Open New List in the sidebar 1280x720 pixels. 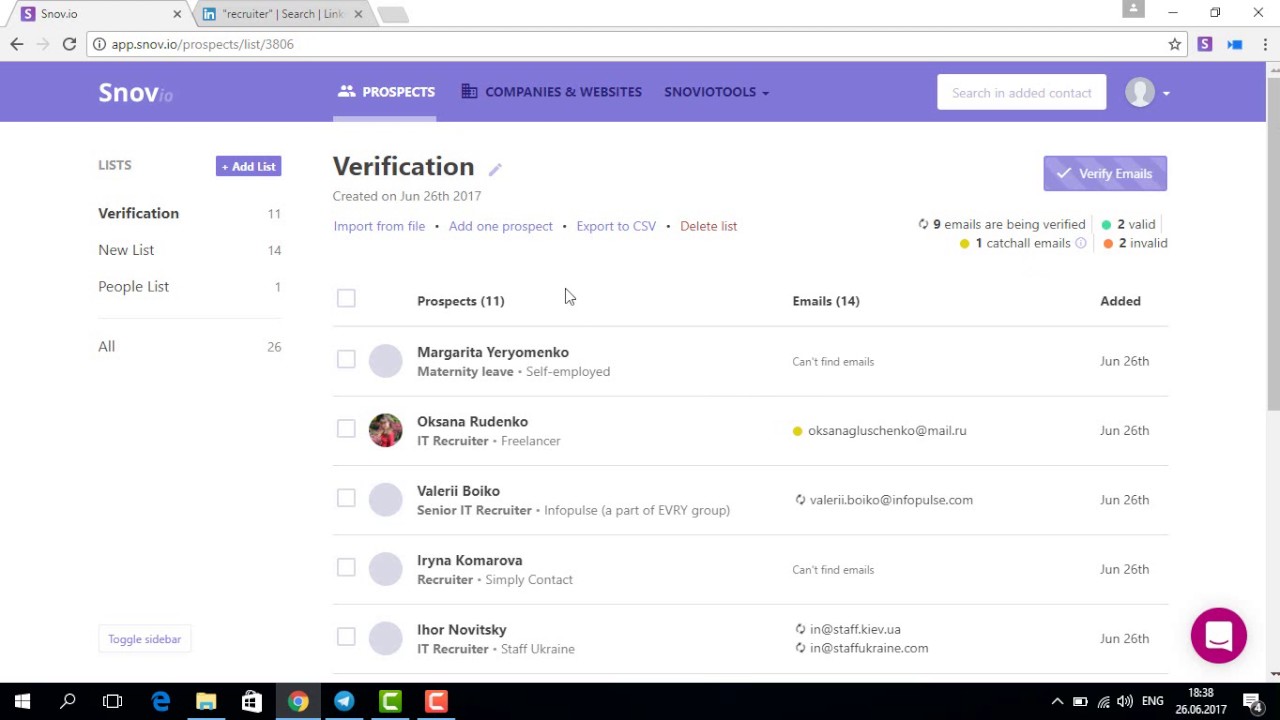[126, 250]
